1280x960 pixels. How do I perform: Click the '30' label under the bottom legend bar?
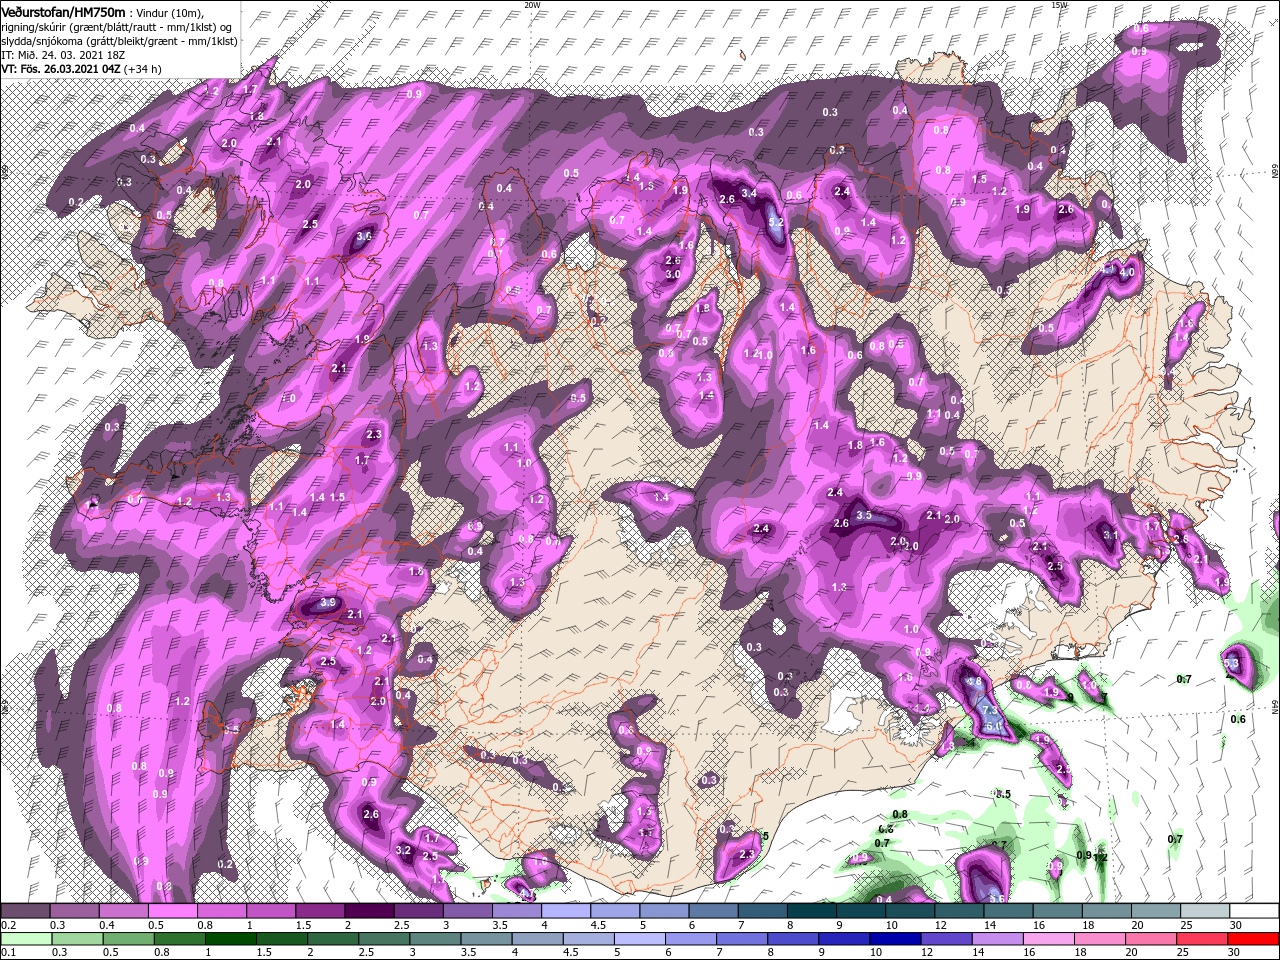click(x=1236, y=952)
